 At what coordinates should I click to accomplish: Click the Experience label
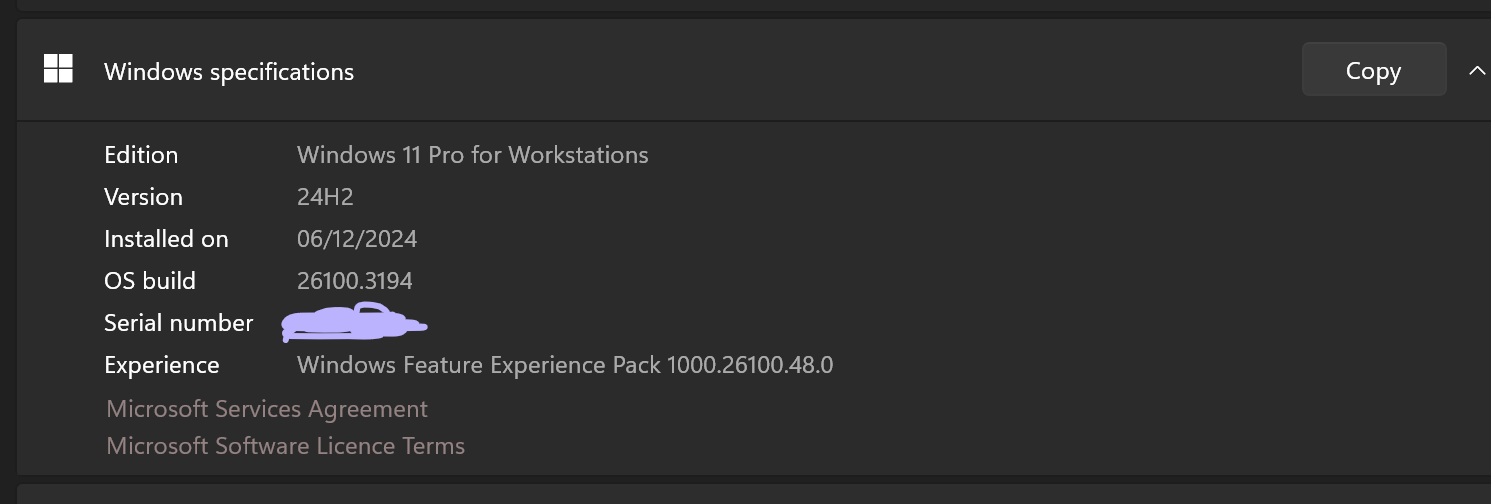(x=161, y=365)
